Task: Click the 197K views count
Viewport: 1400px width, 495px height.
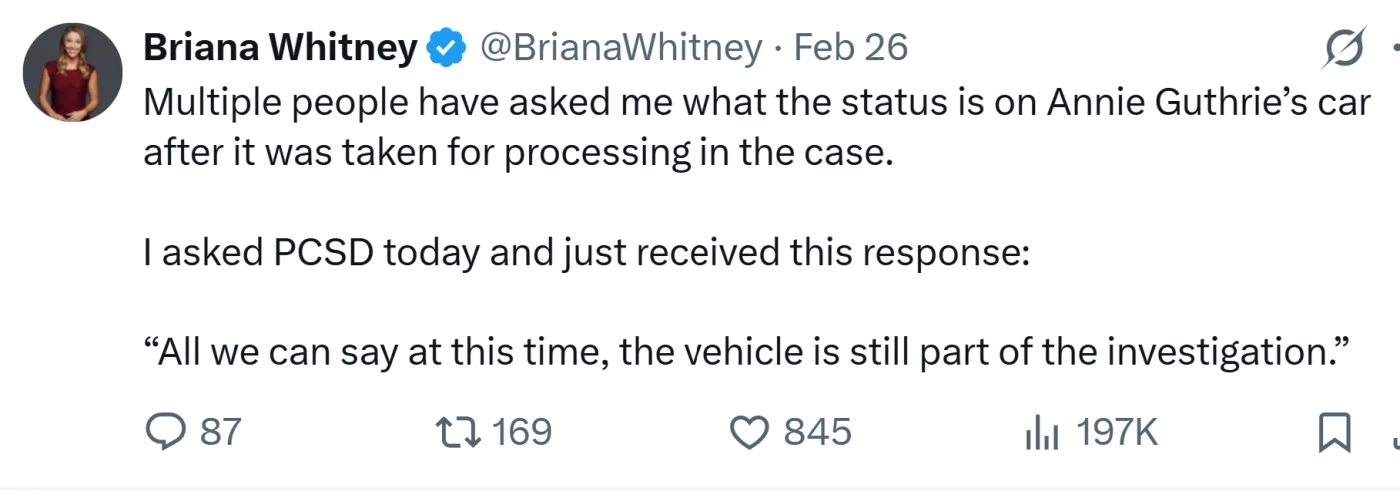Action: [1117, 432]
